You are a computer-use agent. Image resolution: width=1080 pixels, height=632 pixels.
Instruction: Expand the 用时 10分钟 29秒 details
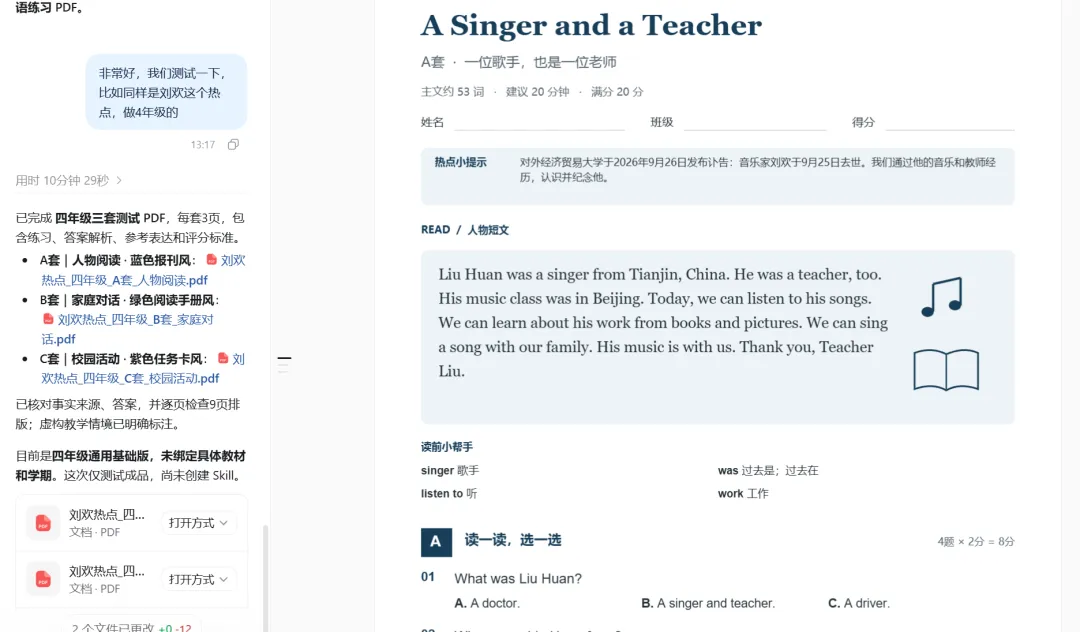coord(69,180)
